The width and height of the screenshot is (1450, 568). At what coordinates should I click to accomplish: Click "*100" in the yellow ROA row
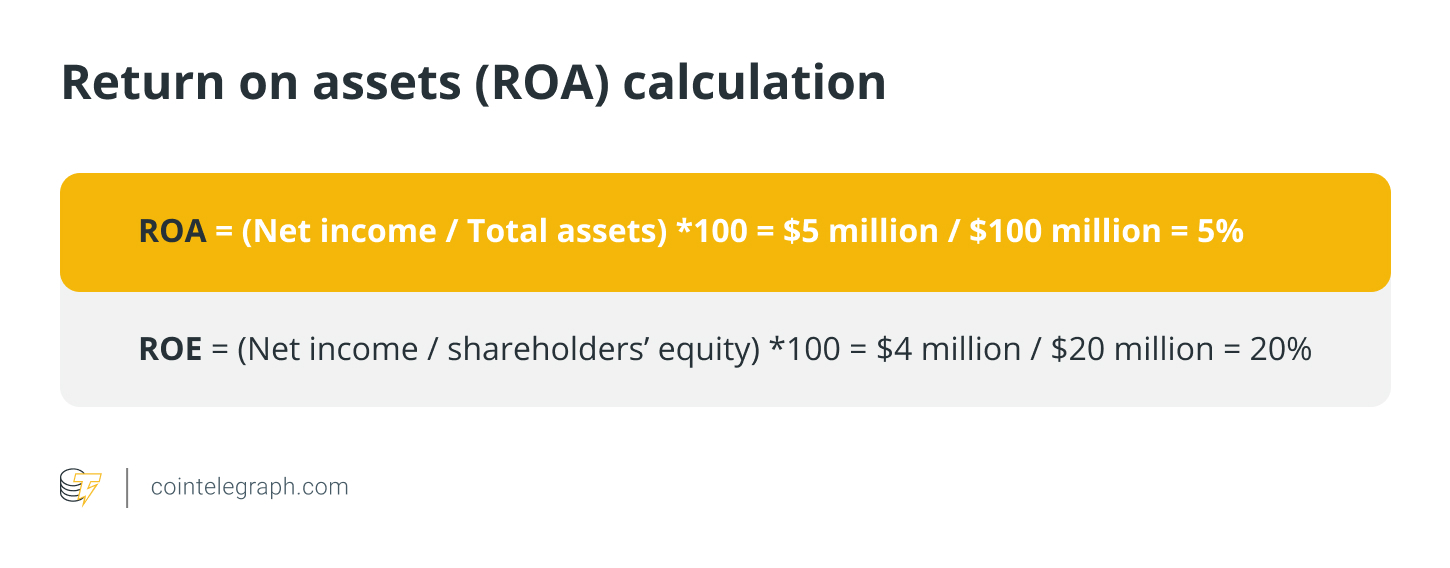(x=713, y=232)
